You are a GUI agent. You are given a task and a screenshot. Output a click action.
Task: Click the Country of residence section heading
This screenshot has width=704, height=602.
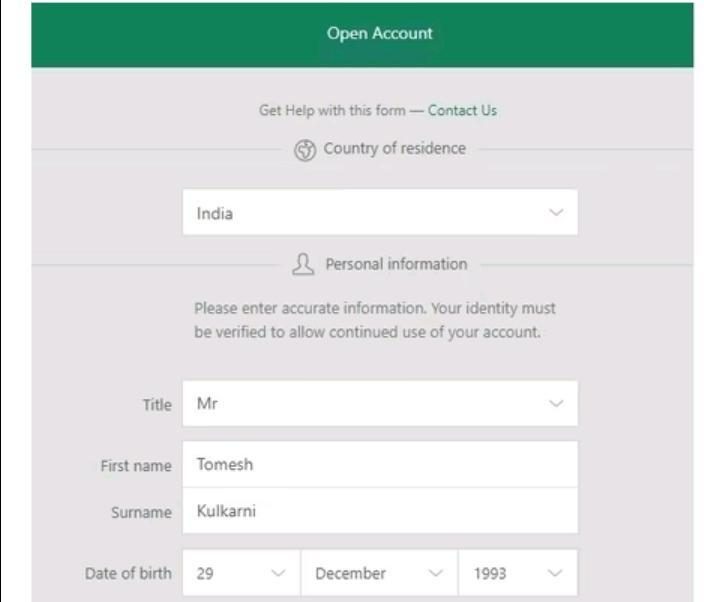tap(395, 149)
